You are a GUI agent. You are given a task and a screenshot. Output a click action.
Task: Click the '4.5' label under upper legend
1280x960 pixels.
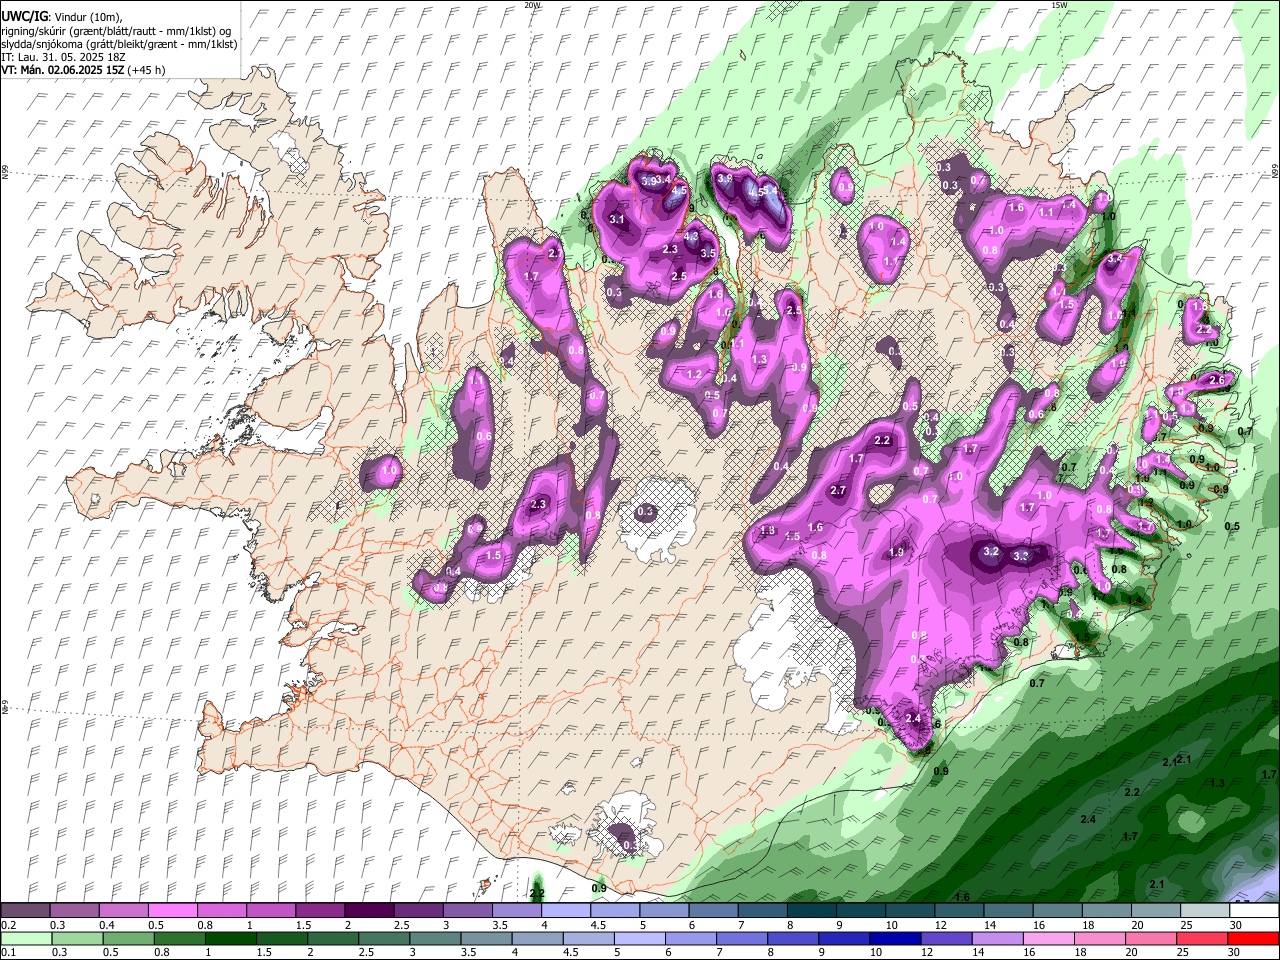[598, 925]
